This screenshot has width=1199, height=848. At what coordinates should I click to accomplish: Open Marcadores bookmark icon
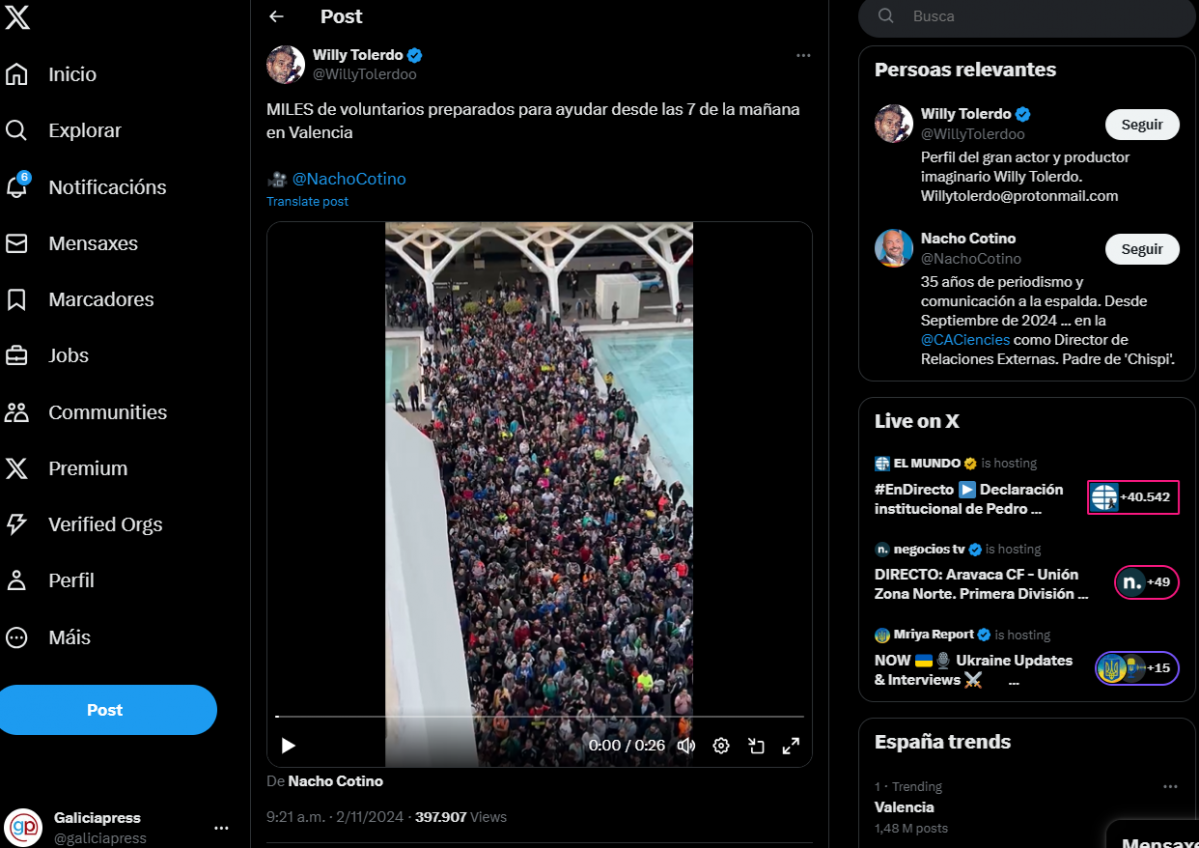coord(17,300)
